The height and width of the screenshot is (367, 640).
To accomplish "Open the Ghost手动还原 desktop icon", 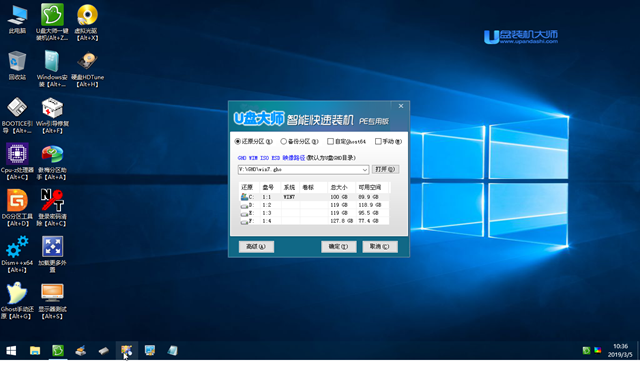I will [x=17, y=300].
